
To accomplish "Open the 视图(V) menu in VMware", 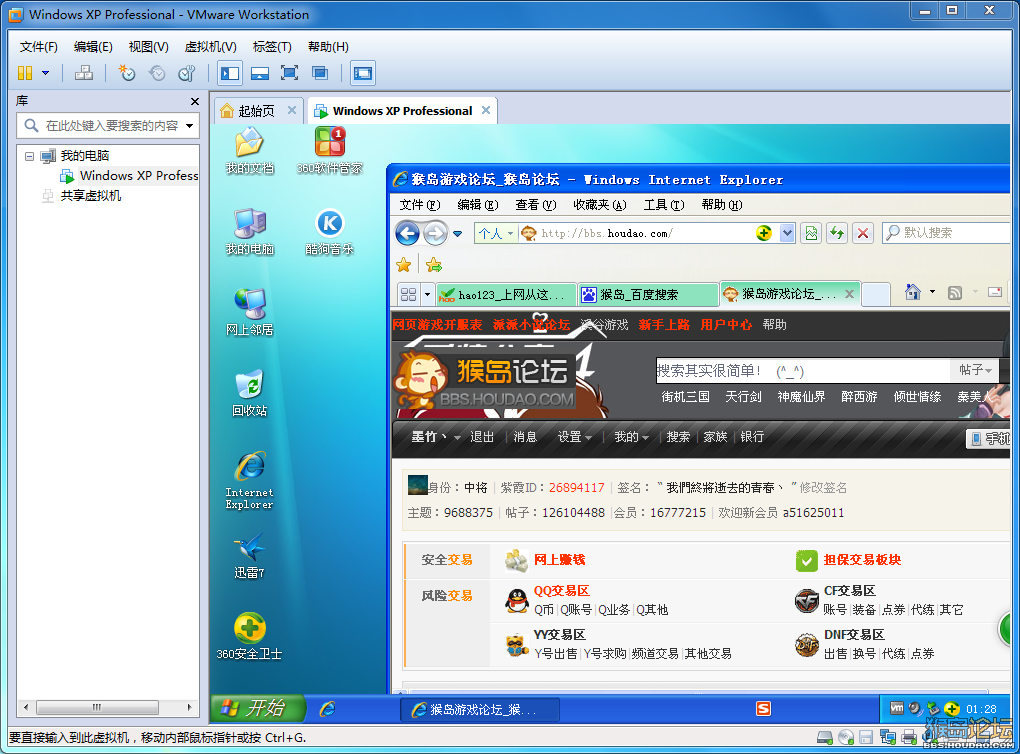I will point(148,47).
